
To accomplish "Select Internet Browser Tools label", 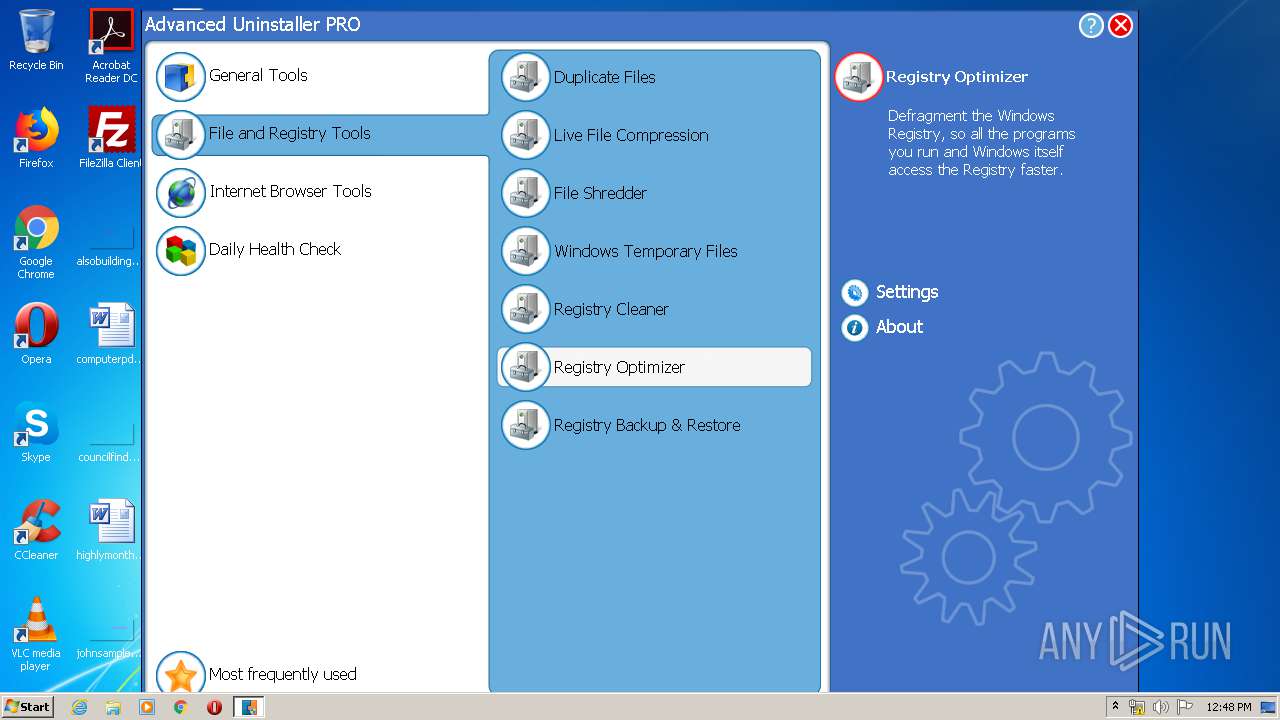I will click(x=290, y=191).
